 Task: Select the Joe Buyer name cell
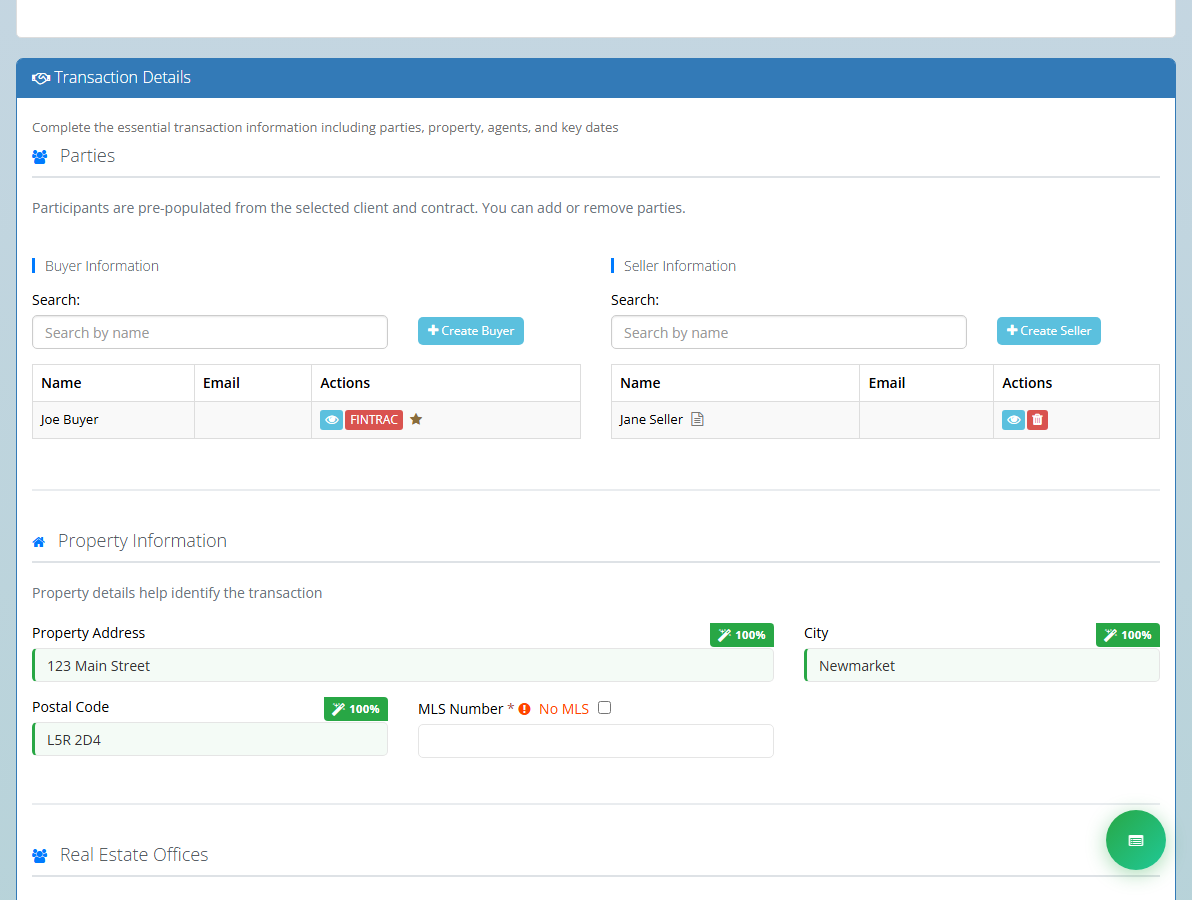pyautogui.click(x=113, y=420)
